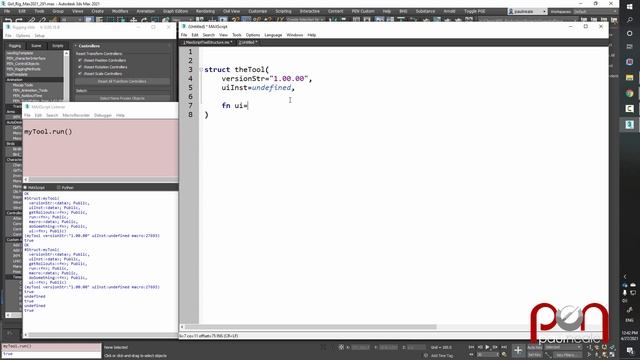Open Windows Start button
This screenshot has width=640, height=360.
629,7
